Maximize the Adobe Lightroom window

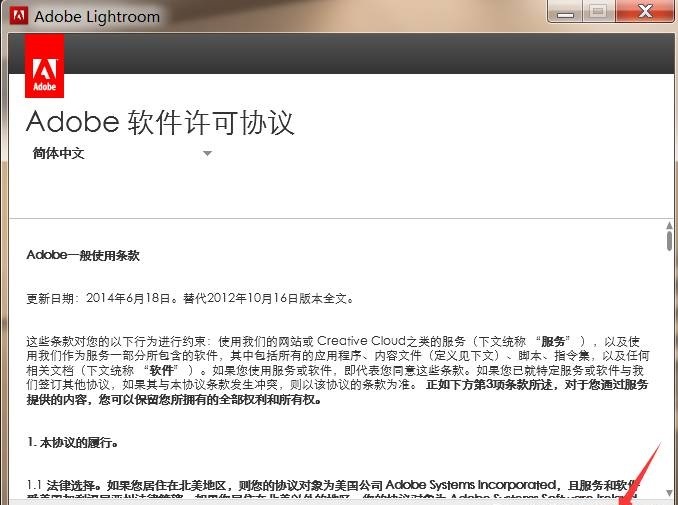tap(598, 12)
